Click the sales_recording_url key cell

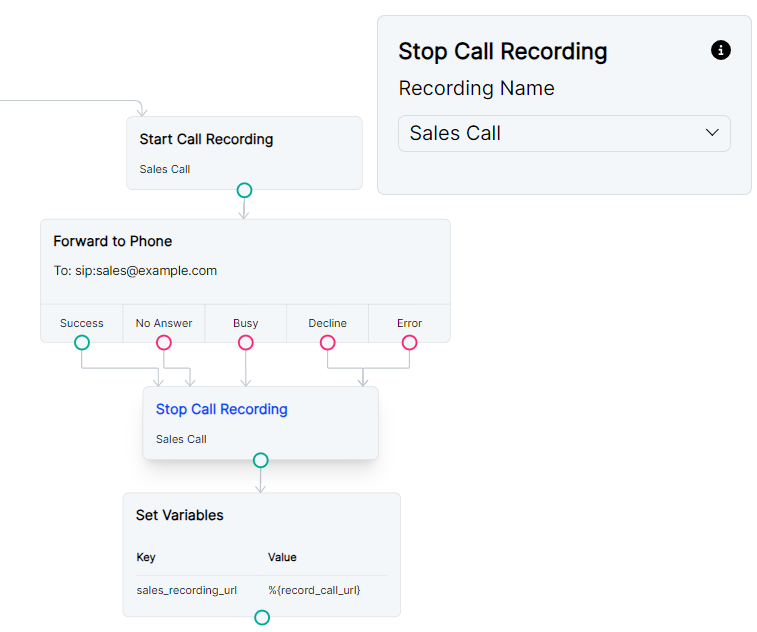coord(187,590)
